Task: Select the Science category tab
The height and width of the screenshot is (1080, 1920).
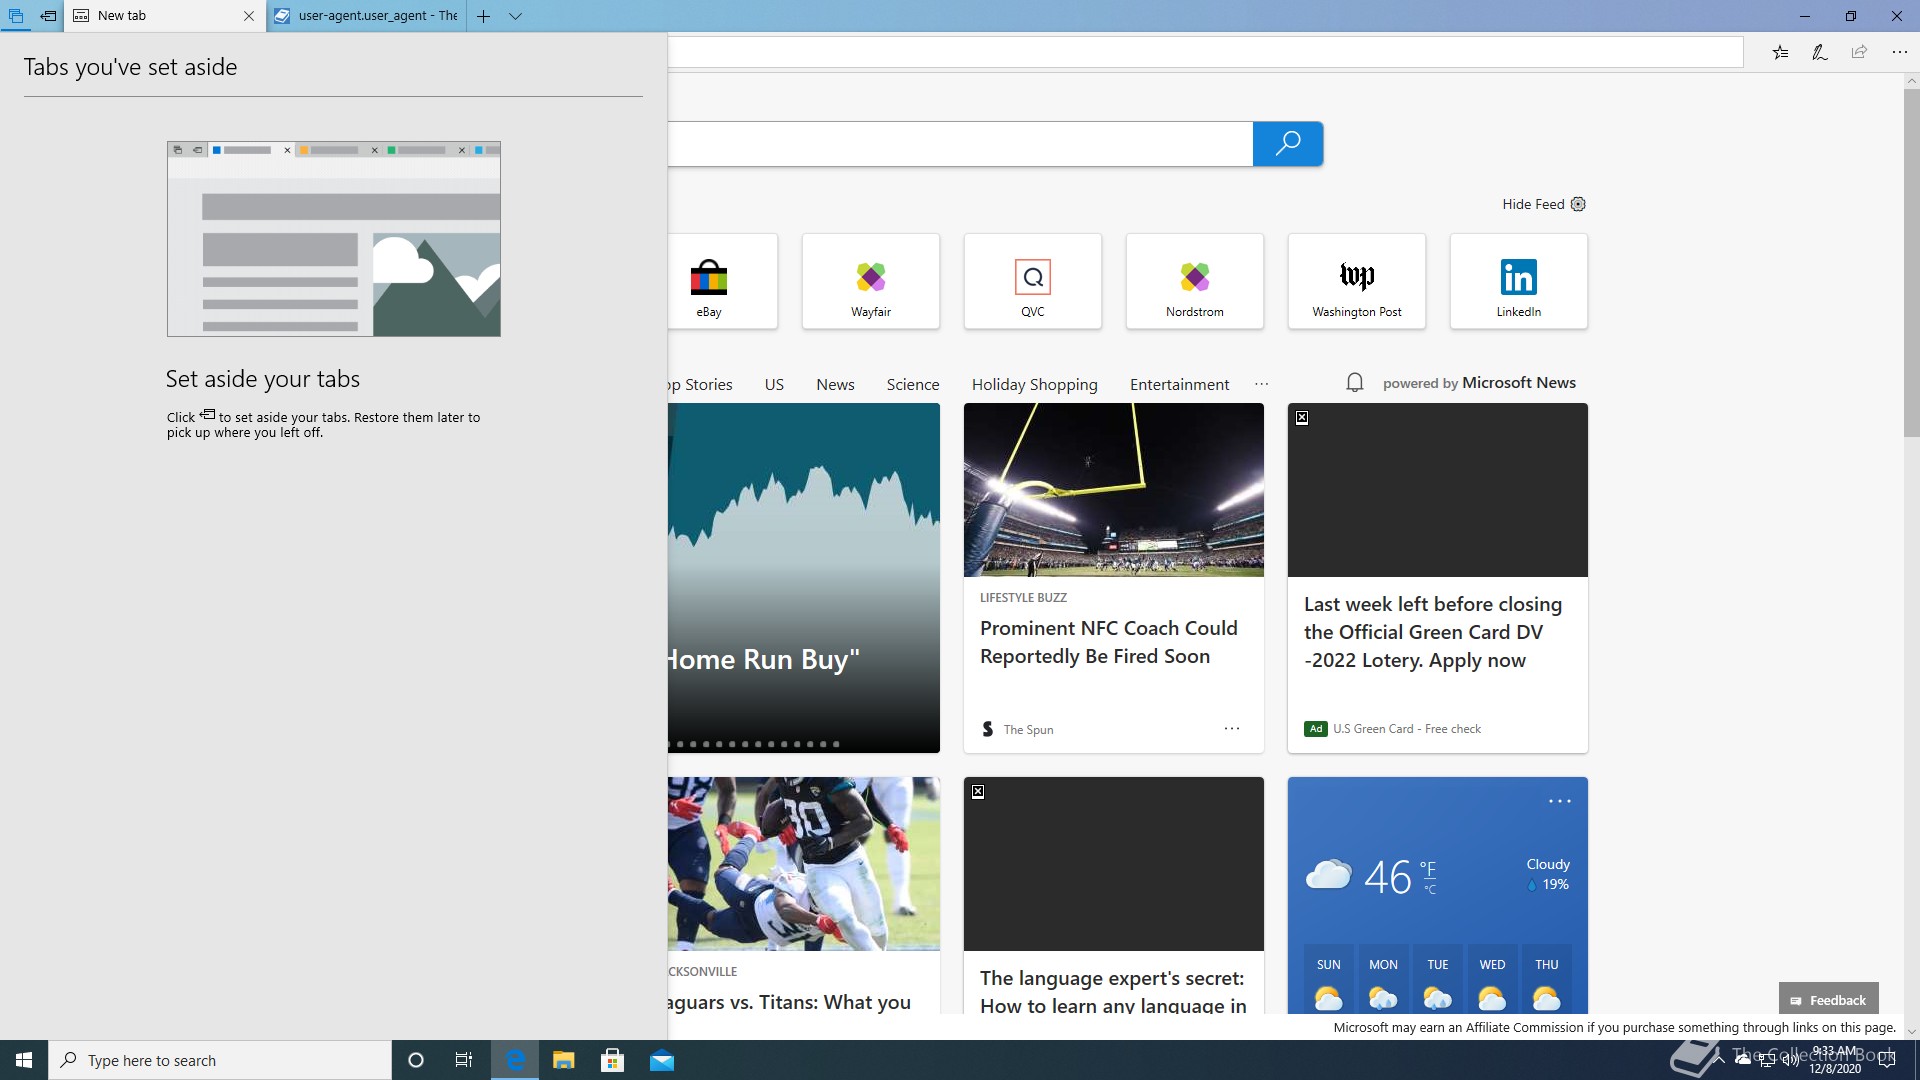Action: pos(913,384)
